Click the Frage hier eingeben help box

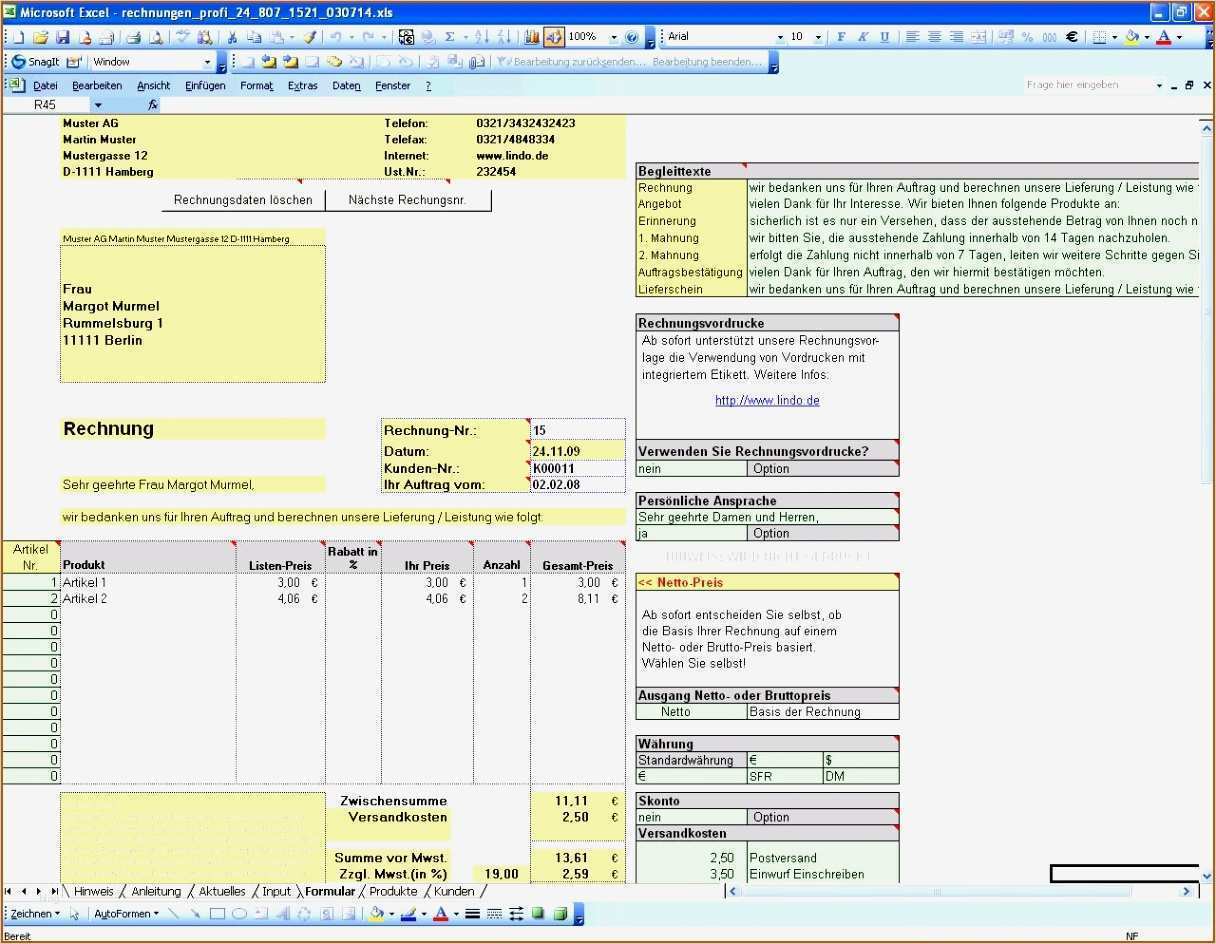(x=1088, y=85)
